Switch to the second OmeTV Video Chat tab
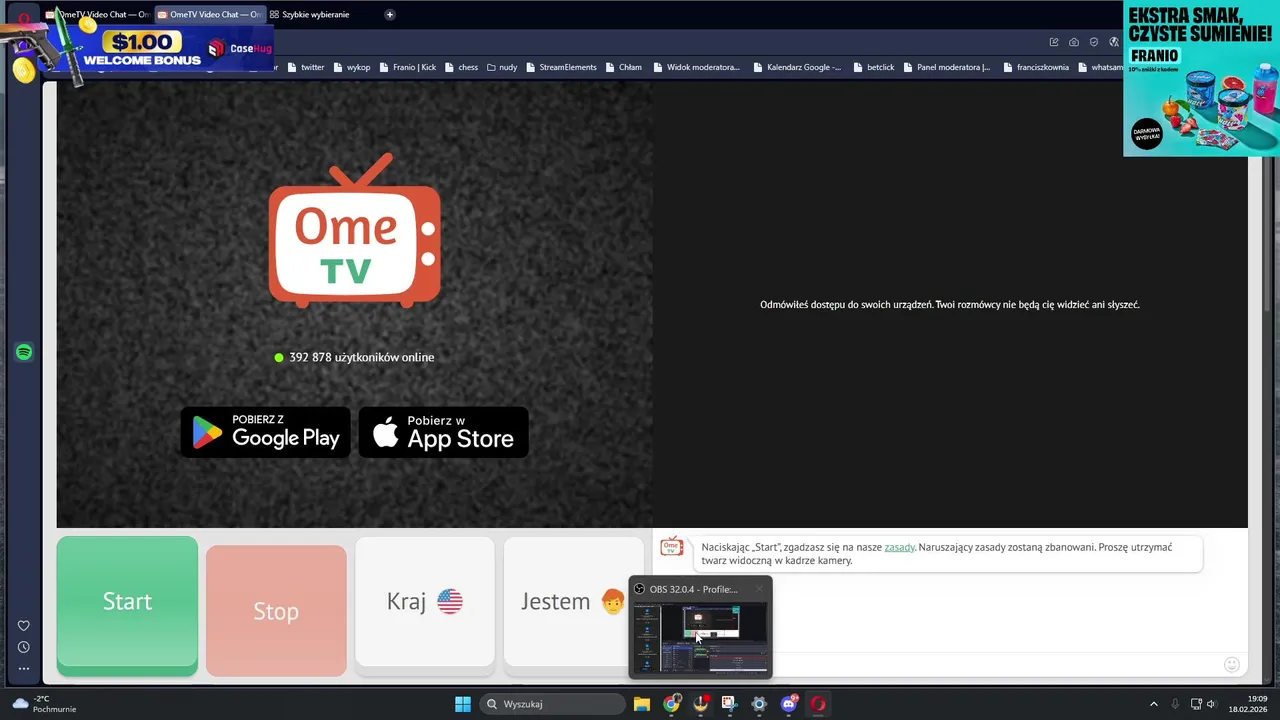The height and width of the screenshot is (720, 1280). point(208,14)
